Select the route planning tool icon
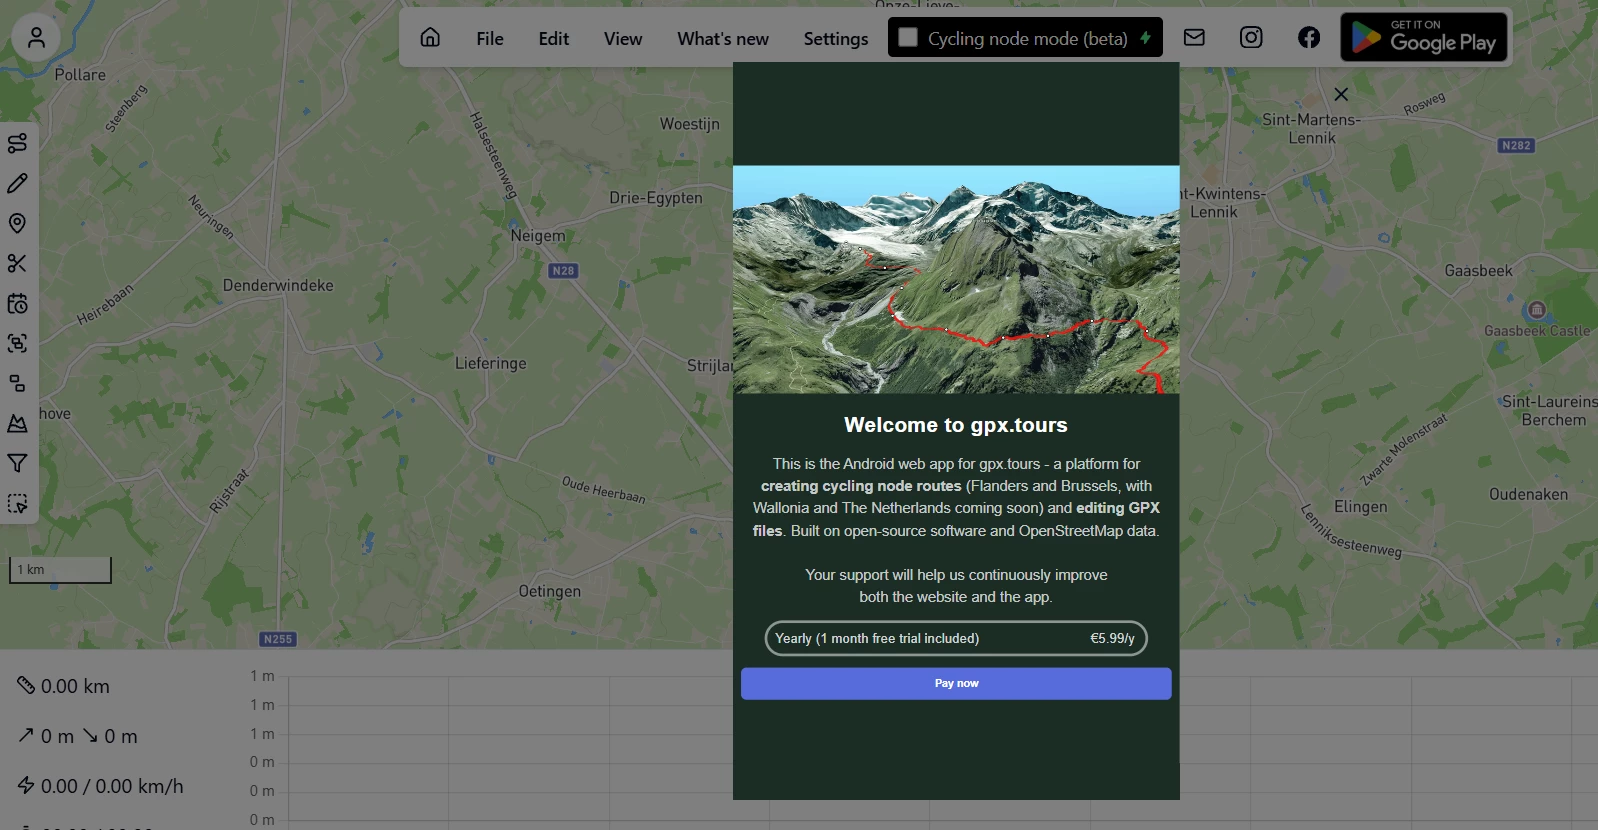Screen dimensions: 1598x830 click(x=17, y=144)
